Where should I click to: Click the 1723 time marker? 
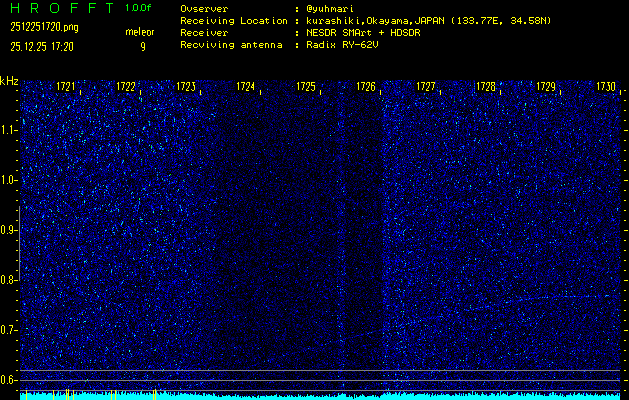pos(186,87)
